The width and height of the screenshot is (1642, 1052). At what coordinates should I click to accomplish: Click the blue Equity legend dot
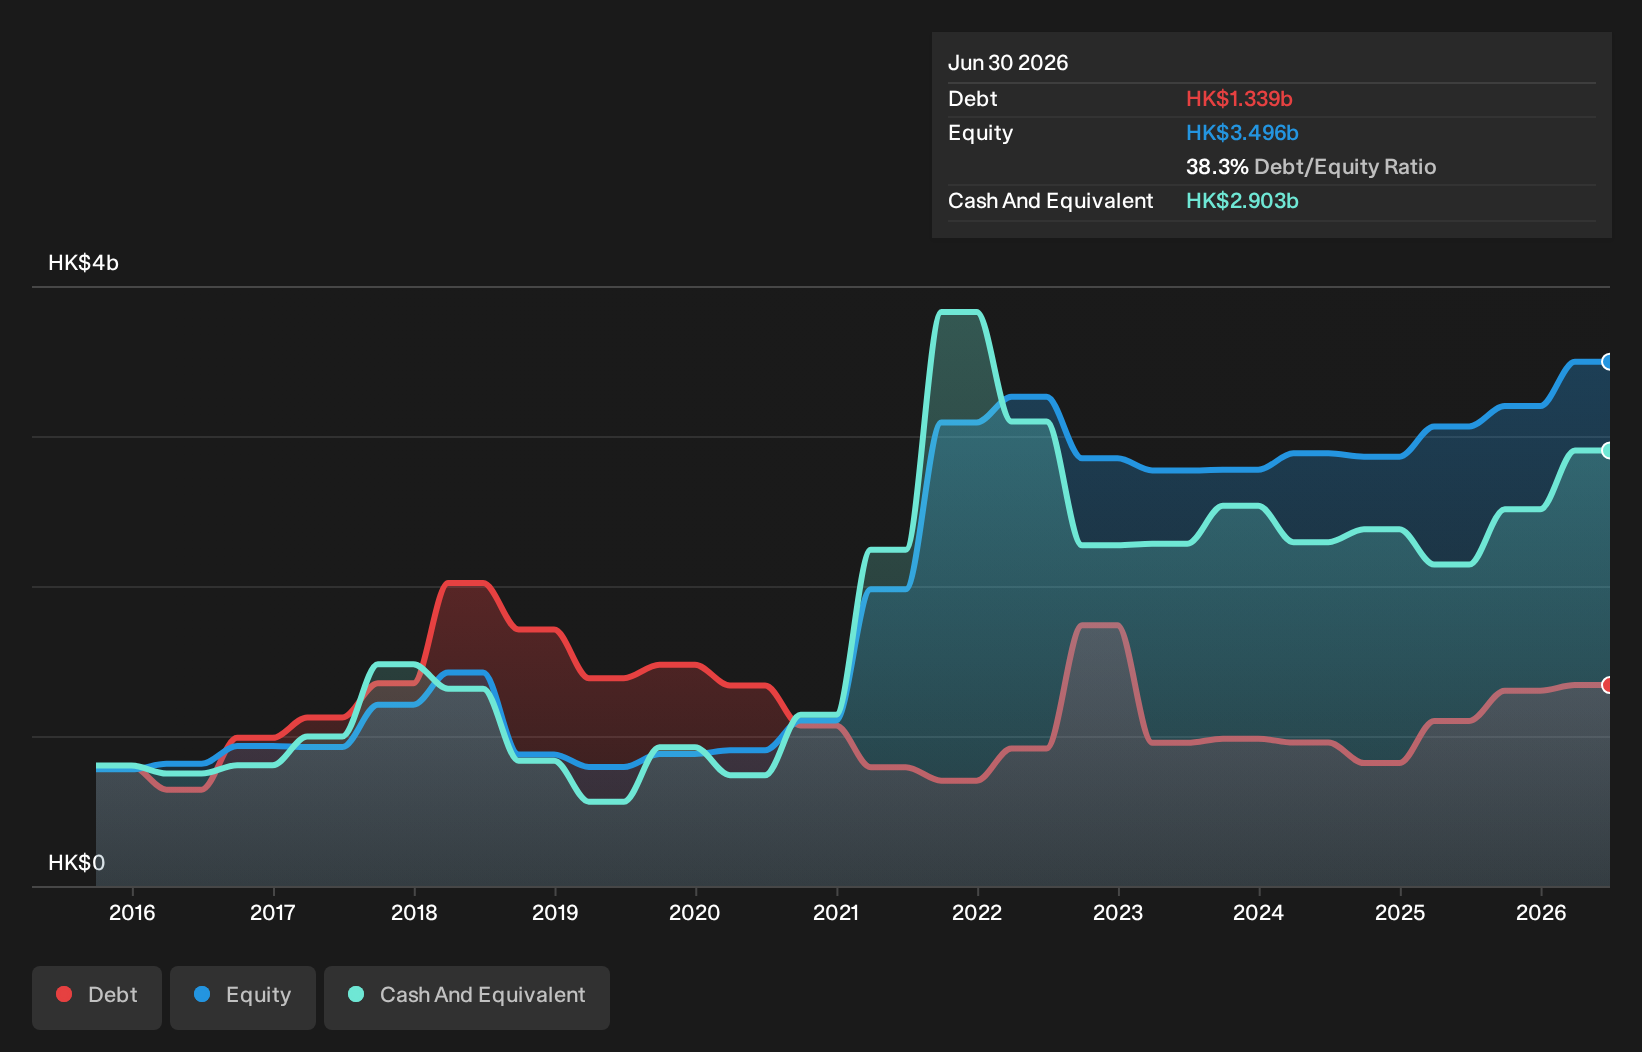pos(202,994)
